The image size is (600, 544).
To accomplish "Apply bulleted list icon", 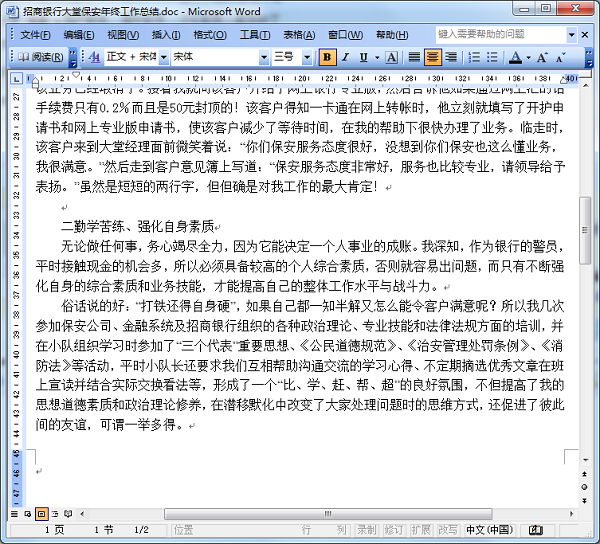I will coord(492,57).
